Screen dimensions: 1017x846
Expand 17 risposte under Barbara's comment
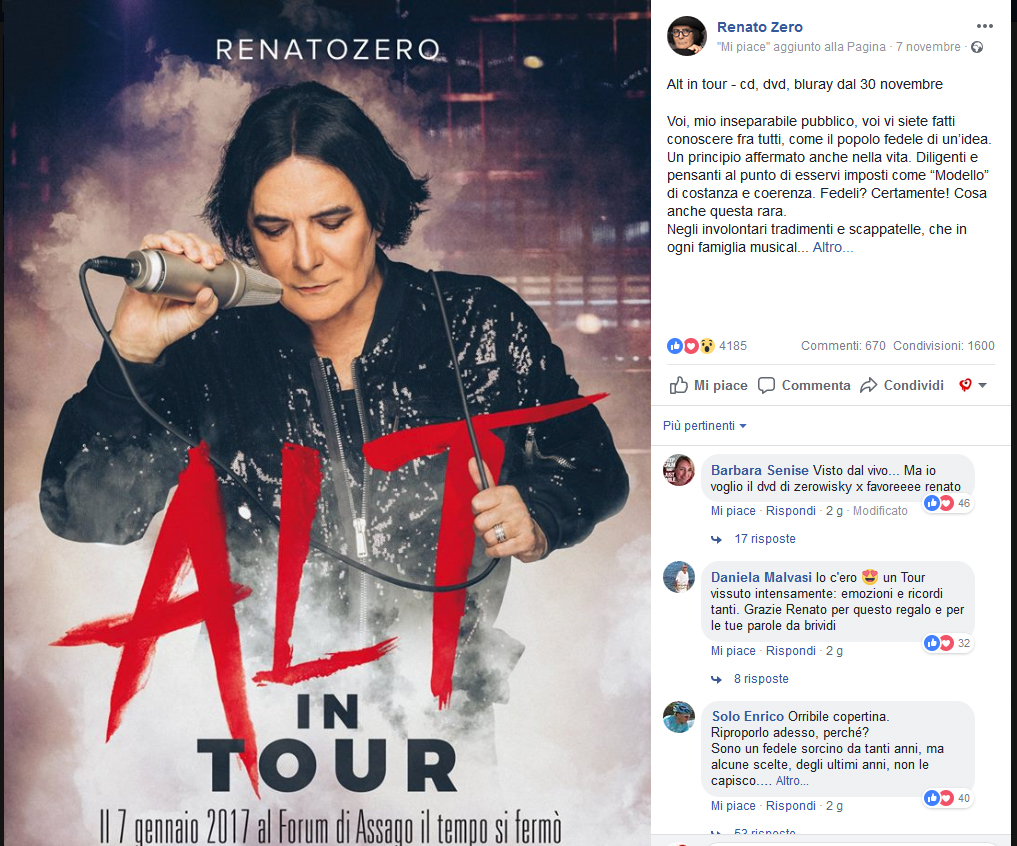tap(764, 538)
